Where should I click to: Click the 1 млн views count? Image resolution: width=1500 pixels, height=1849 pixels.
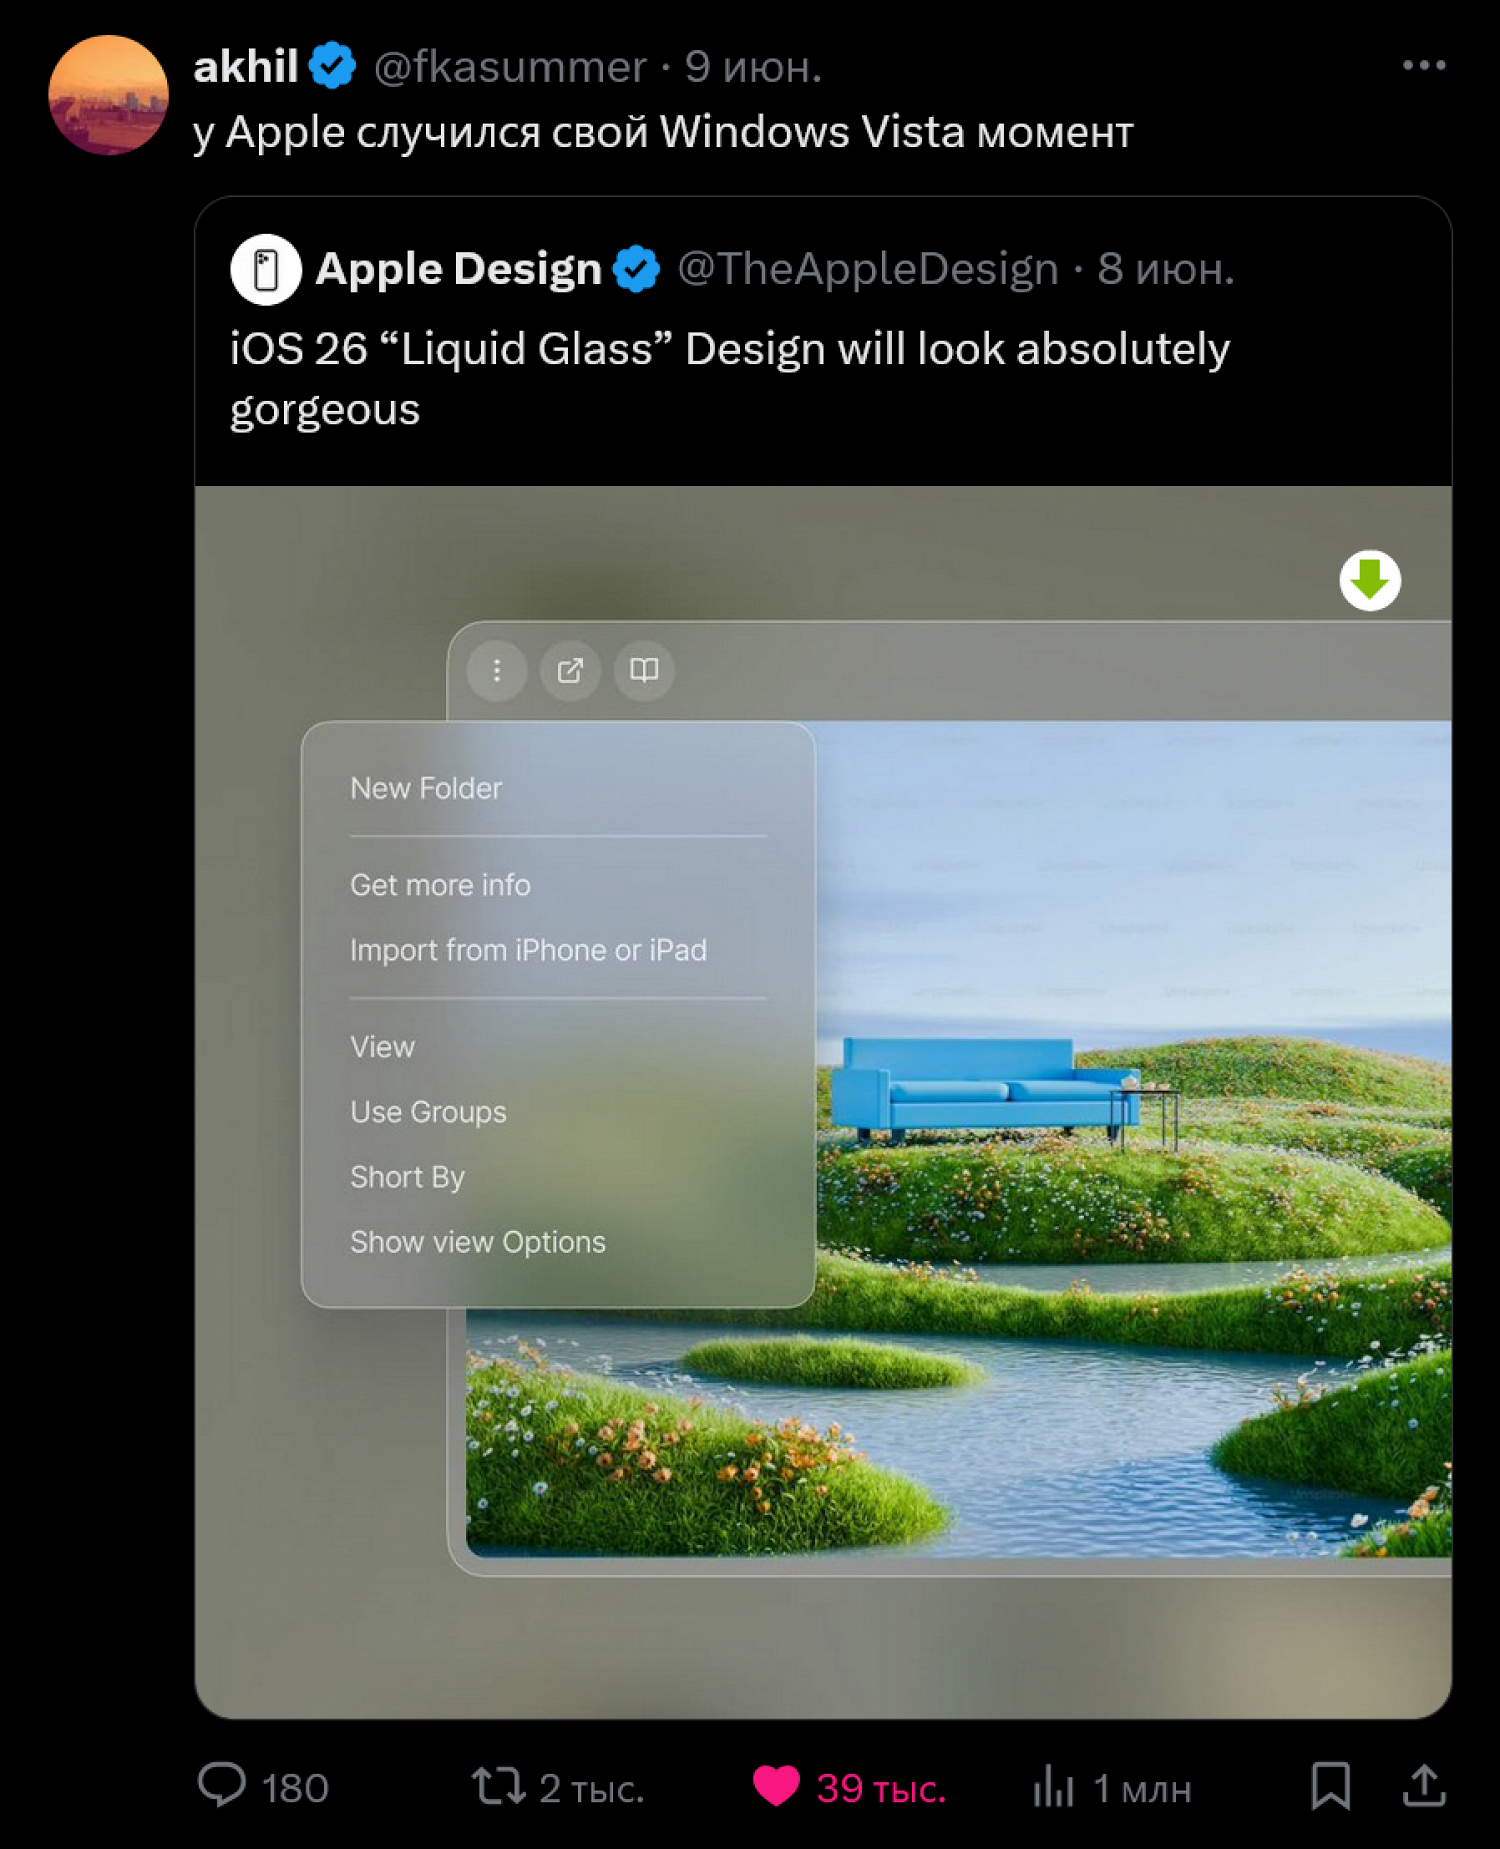[x=1142, y=1788]
